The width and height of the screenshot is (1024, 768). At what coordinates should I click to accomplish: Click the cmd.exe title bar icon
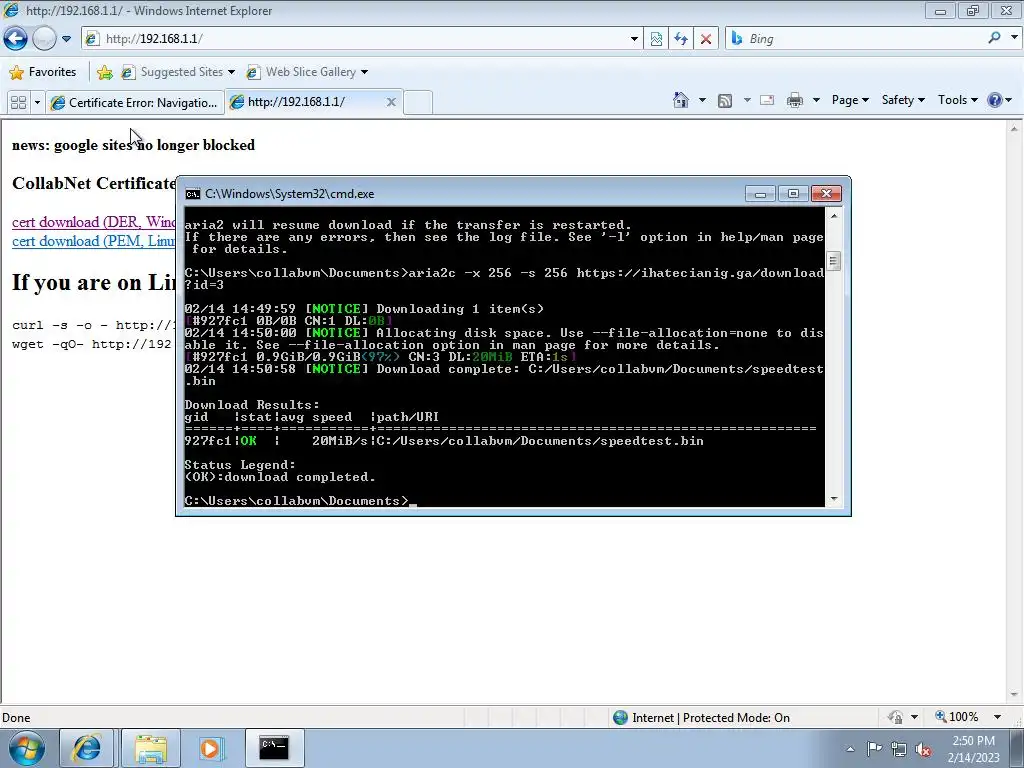pyautogui.click(x=193, y=194)
